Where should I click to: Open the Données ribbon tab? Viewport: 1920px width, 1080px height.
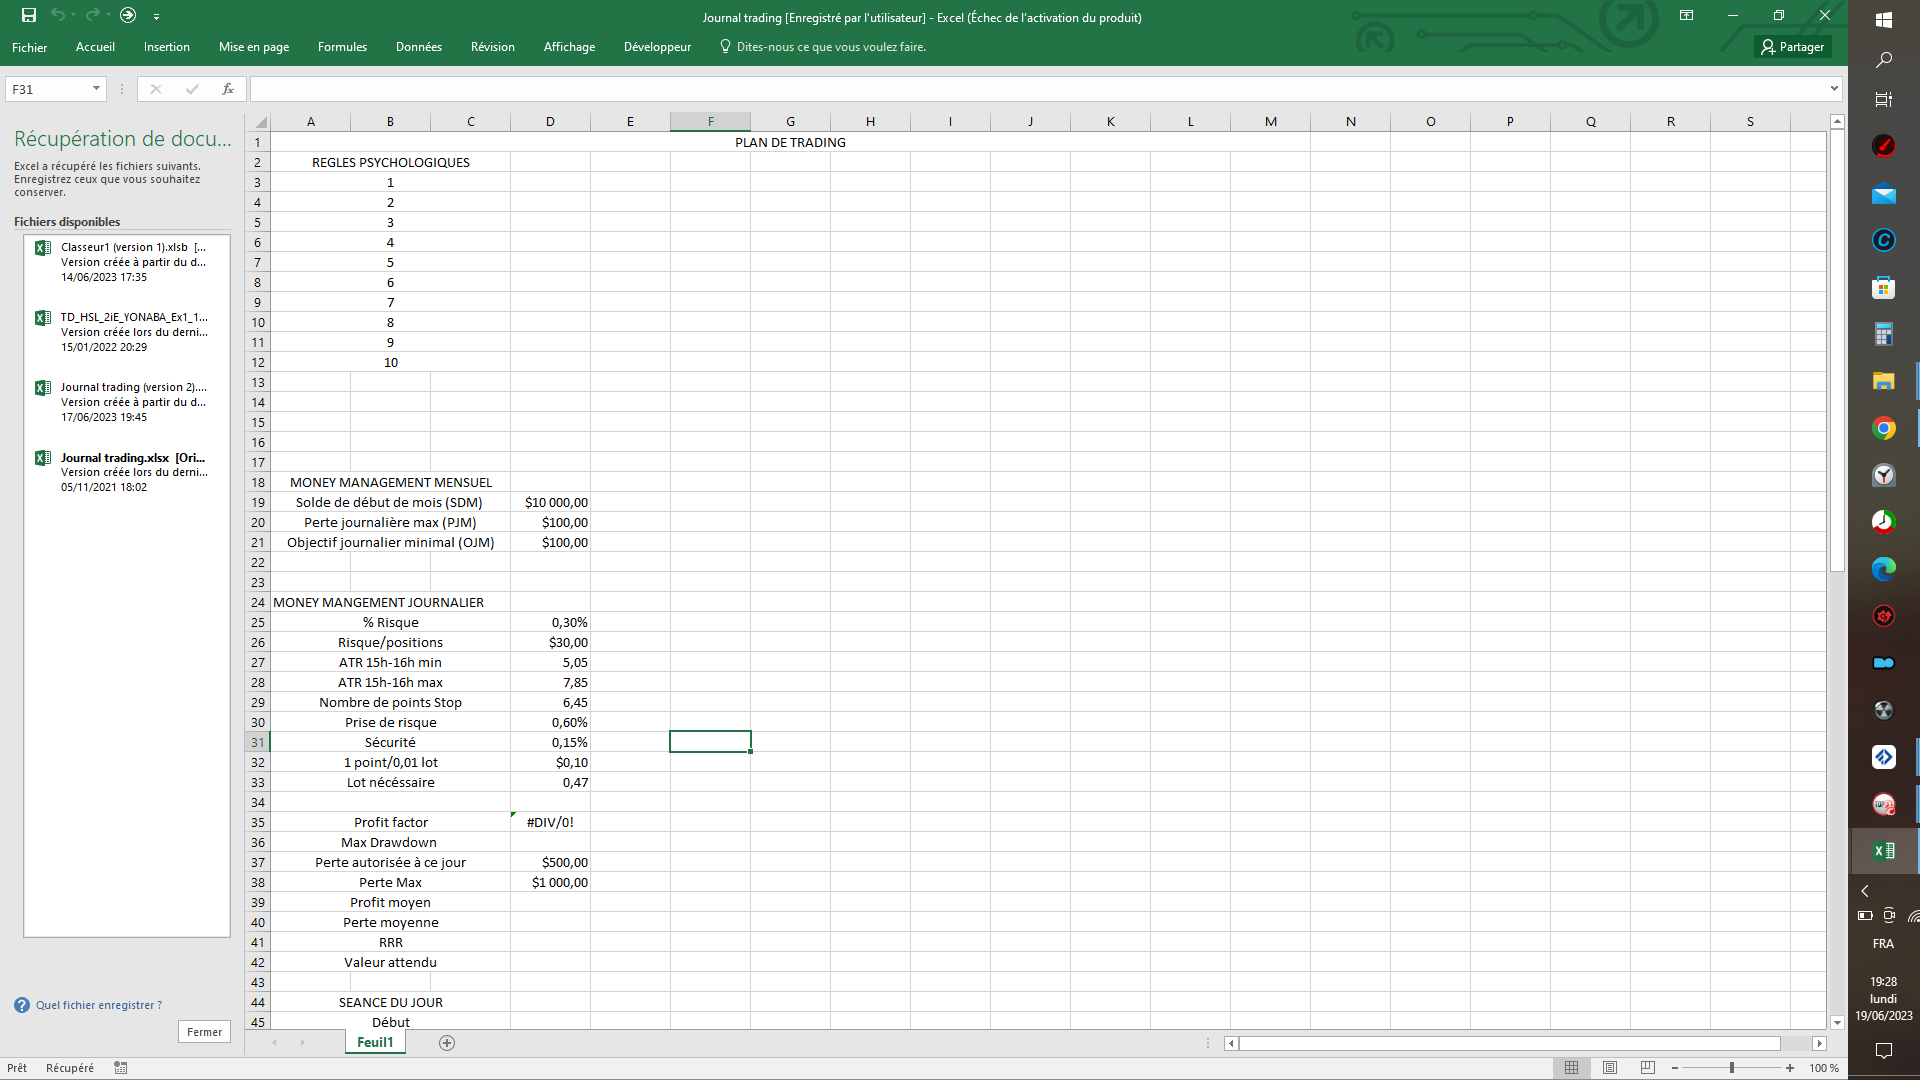(418, 47)
